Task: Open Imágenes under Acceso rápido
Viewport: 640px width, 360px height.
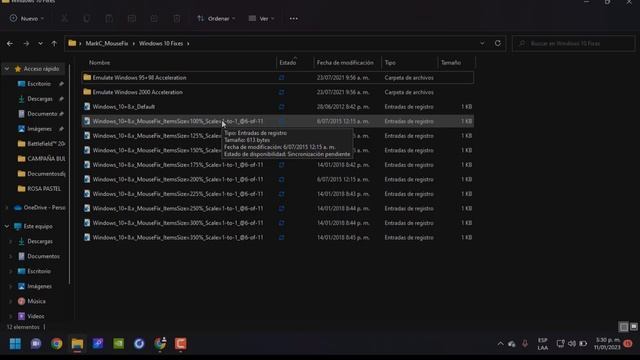Action: [40, 129]
